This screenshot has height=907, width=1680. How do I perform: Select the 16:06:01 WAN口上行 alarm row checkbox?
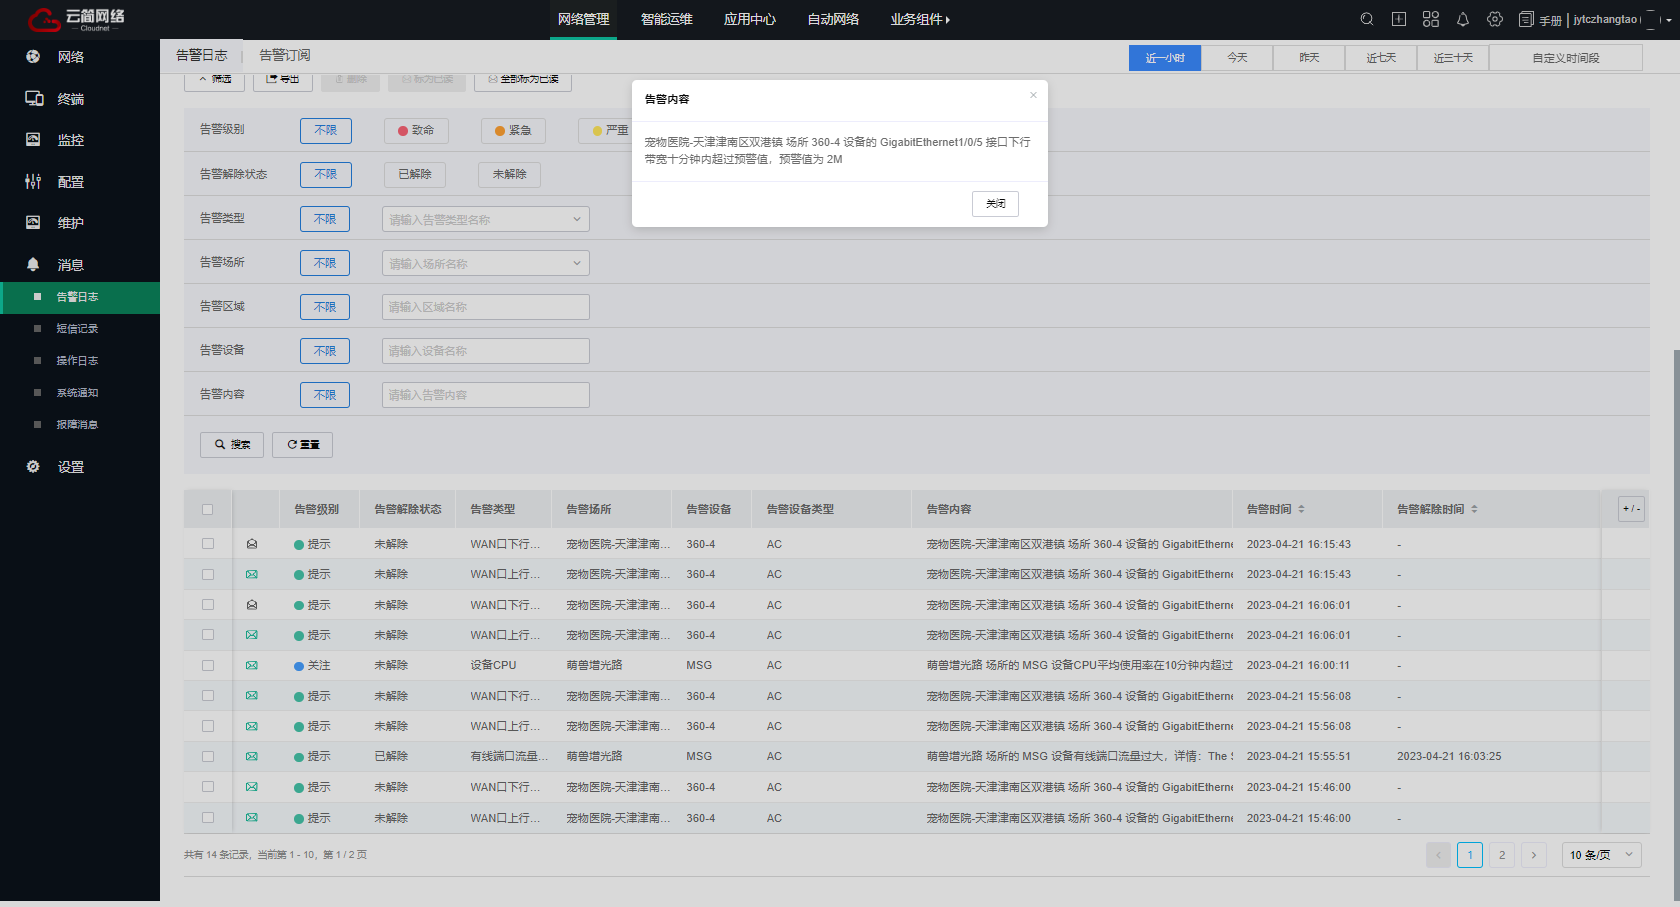pyautogui.click(x=208, y=635)
